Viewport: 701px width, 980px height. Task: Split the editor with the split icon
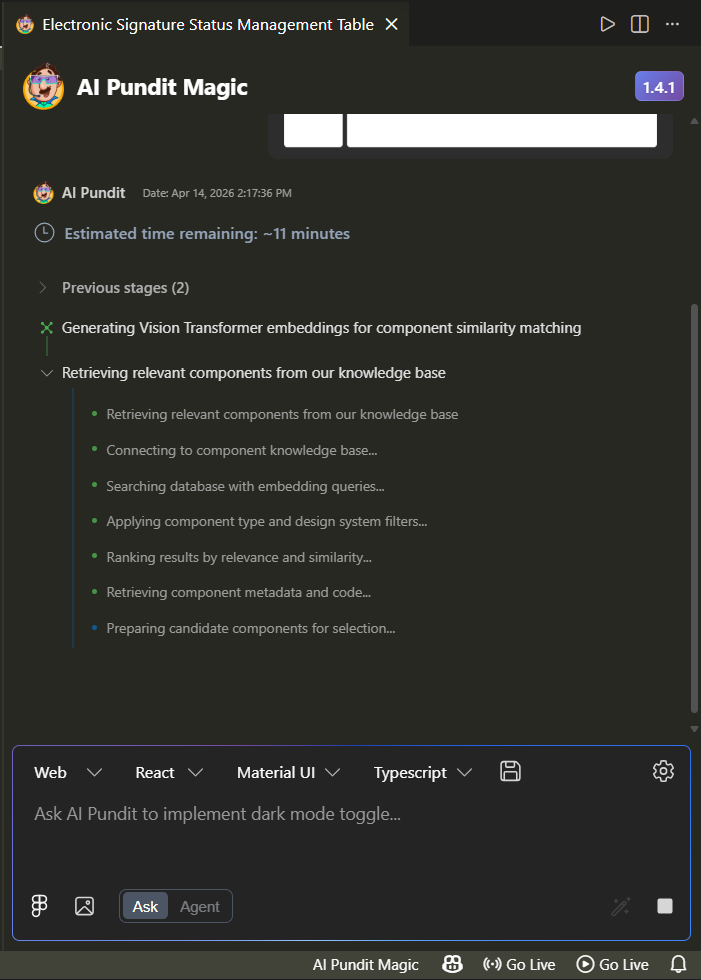[x=640, y=24]
